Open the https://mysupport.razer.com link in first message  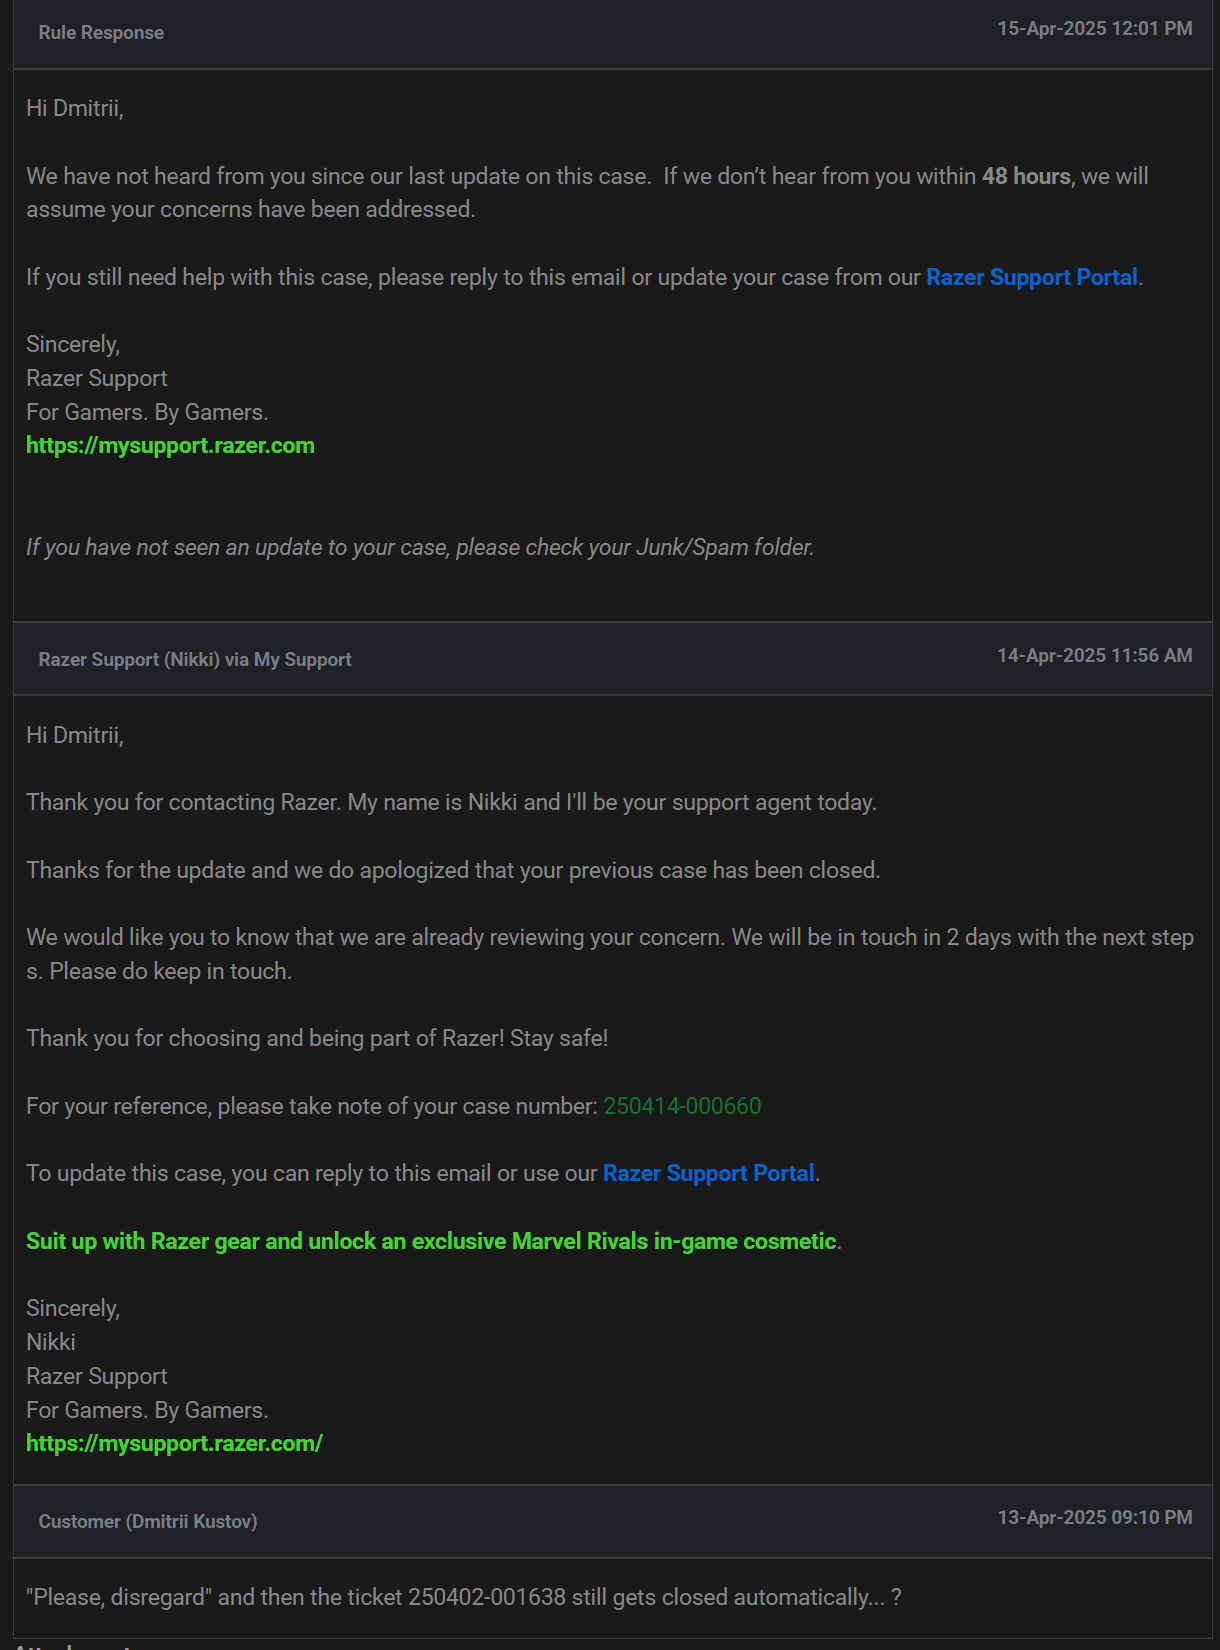(170, 446)
